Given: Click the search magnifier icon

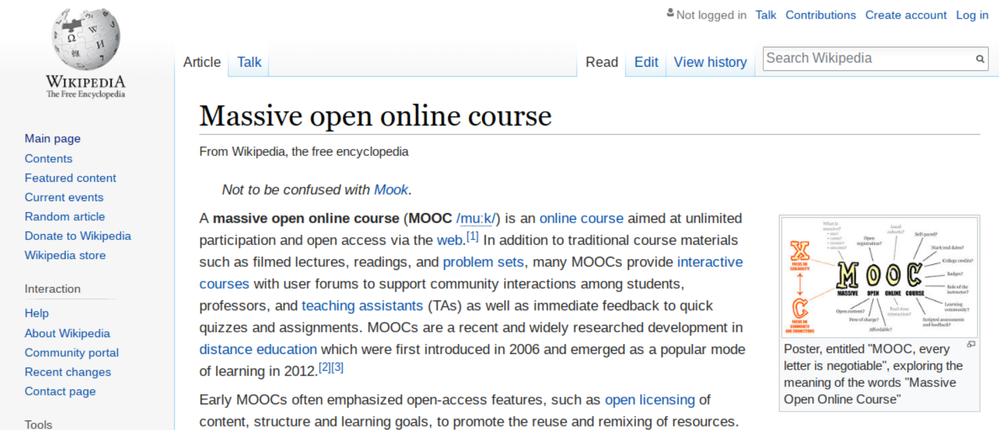Looking at the screenshot, I should click(x=980, y=59).
